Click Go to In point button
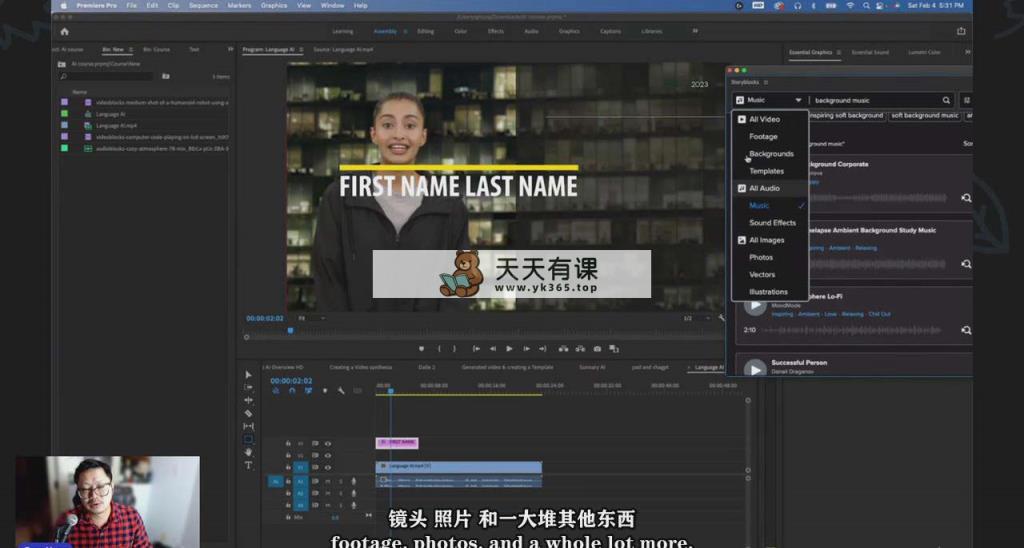Viewport: 1024px width, 548px height. click(476, 349)
